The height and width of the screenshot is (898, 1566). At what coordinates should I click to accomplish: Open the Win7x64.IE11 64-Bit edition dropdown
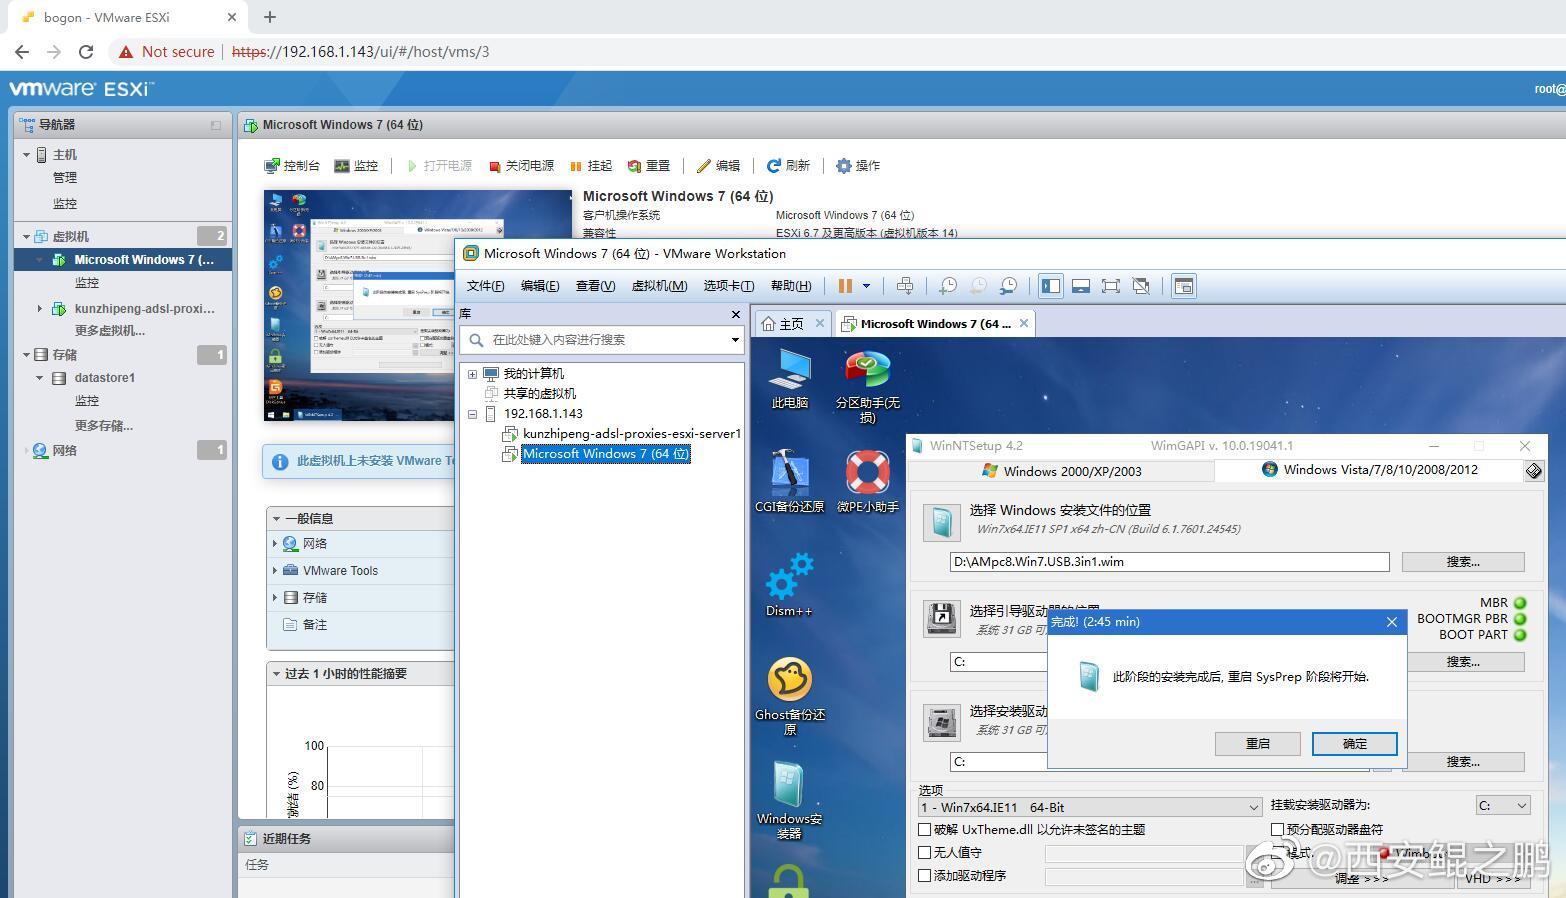(1090, 807)
